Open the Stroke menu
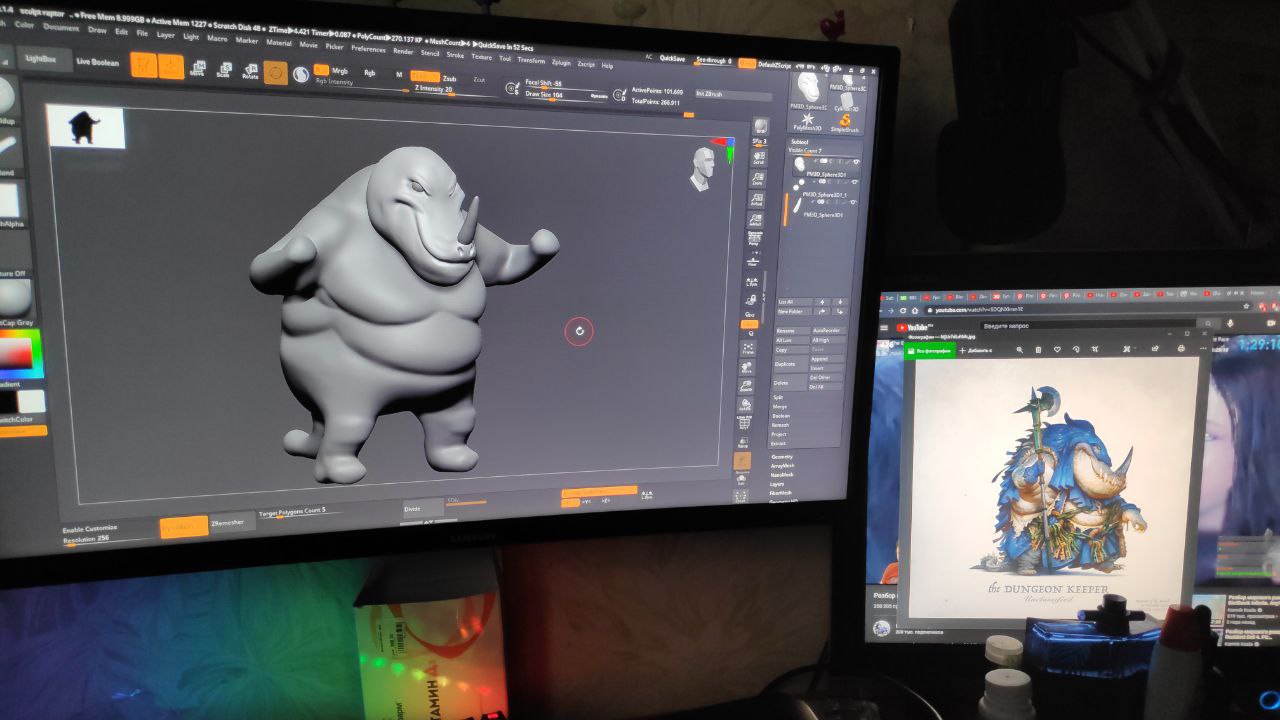This screenshot has height=720, width=1280. (x=455, y=54)
